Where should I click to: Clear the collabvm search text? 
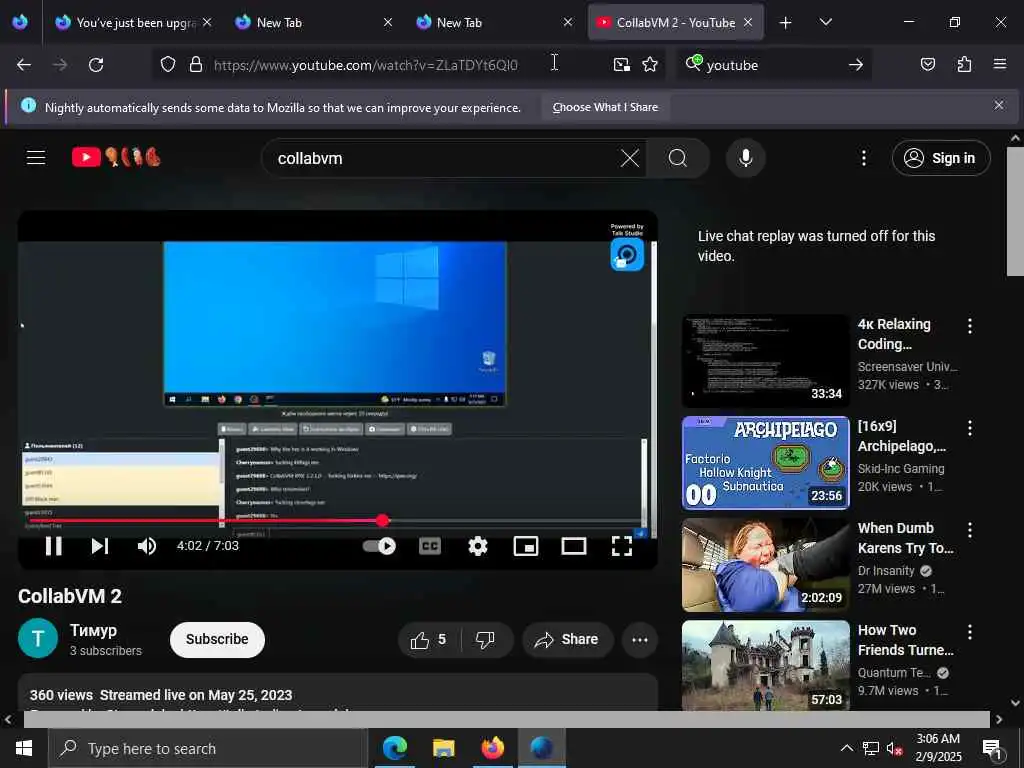[x=630, y=158]
